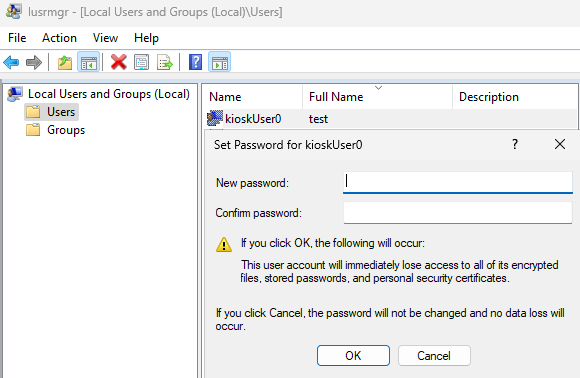Go up one level with folder icon
Screen dimensions: 580x378
65,62
